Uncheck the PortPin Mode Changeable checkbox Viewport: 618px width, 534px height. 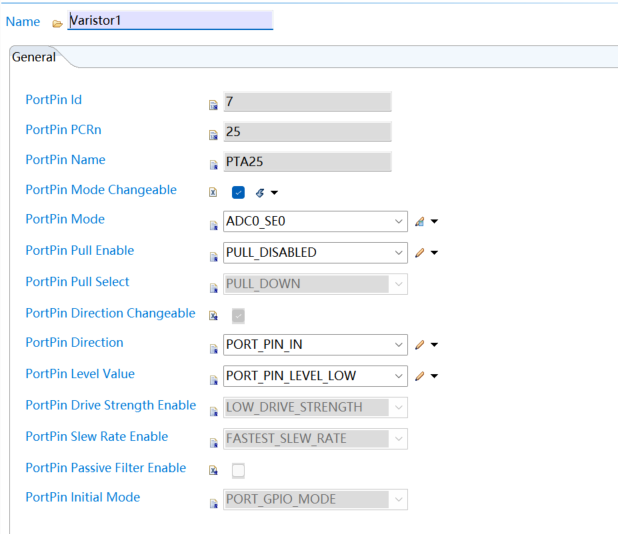238,192
